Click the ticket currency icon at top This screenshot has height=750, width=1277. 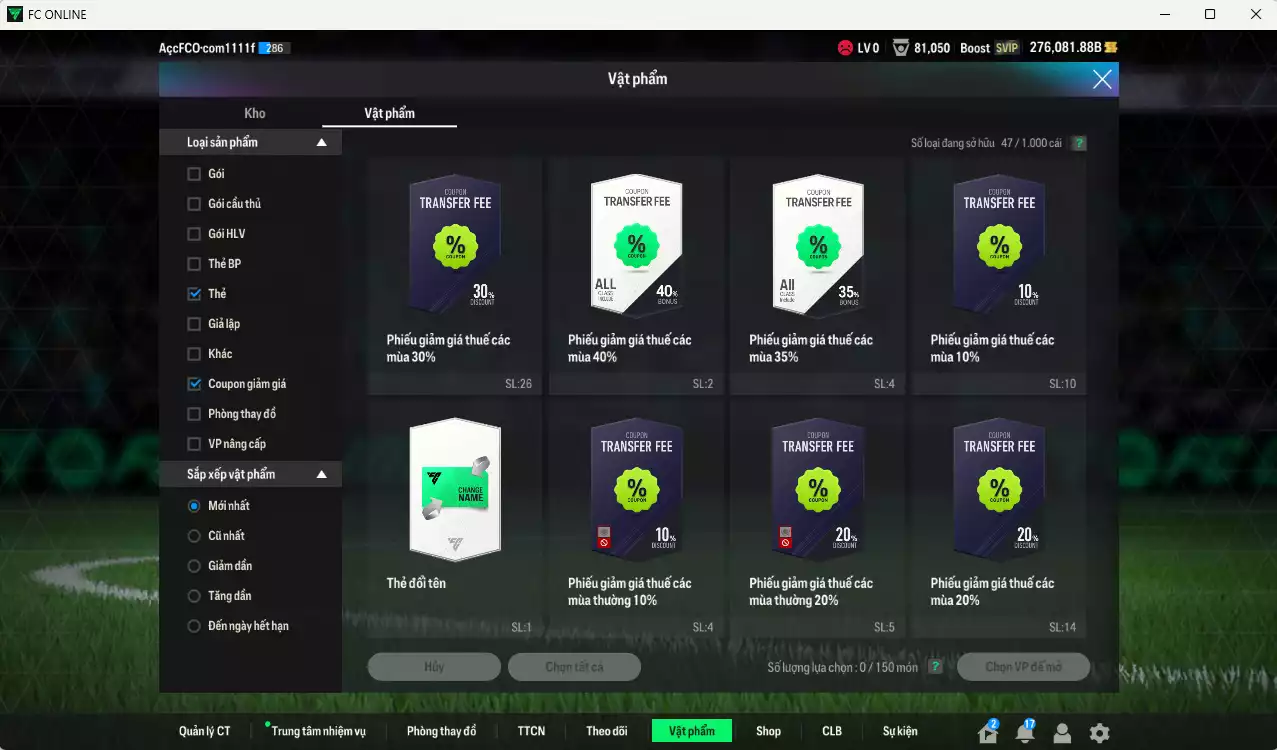(x=1110, y=48)
